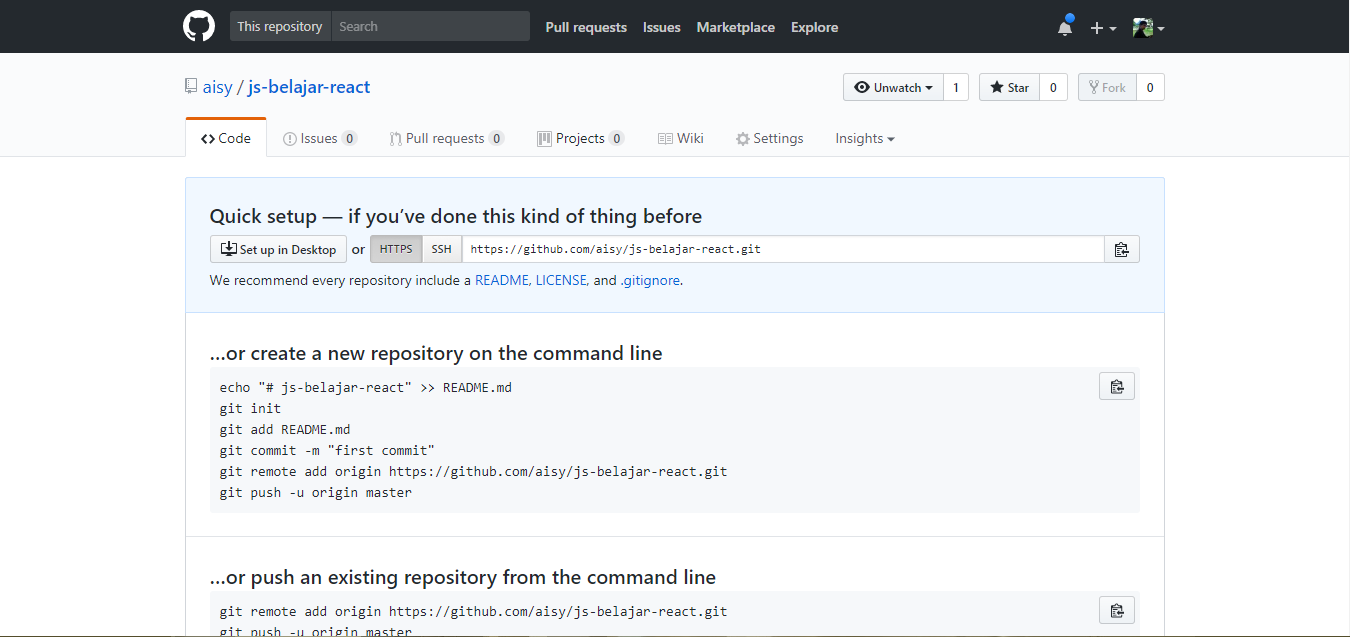Click the aisy owner link
This screenshot has height=637, width=1350.
217,87
